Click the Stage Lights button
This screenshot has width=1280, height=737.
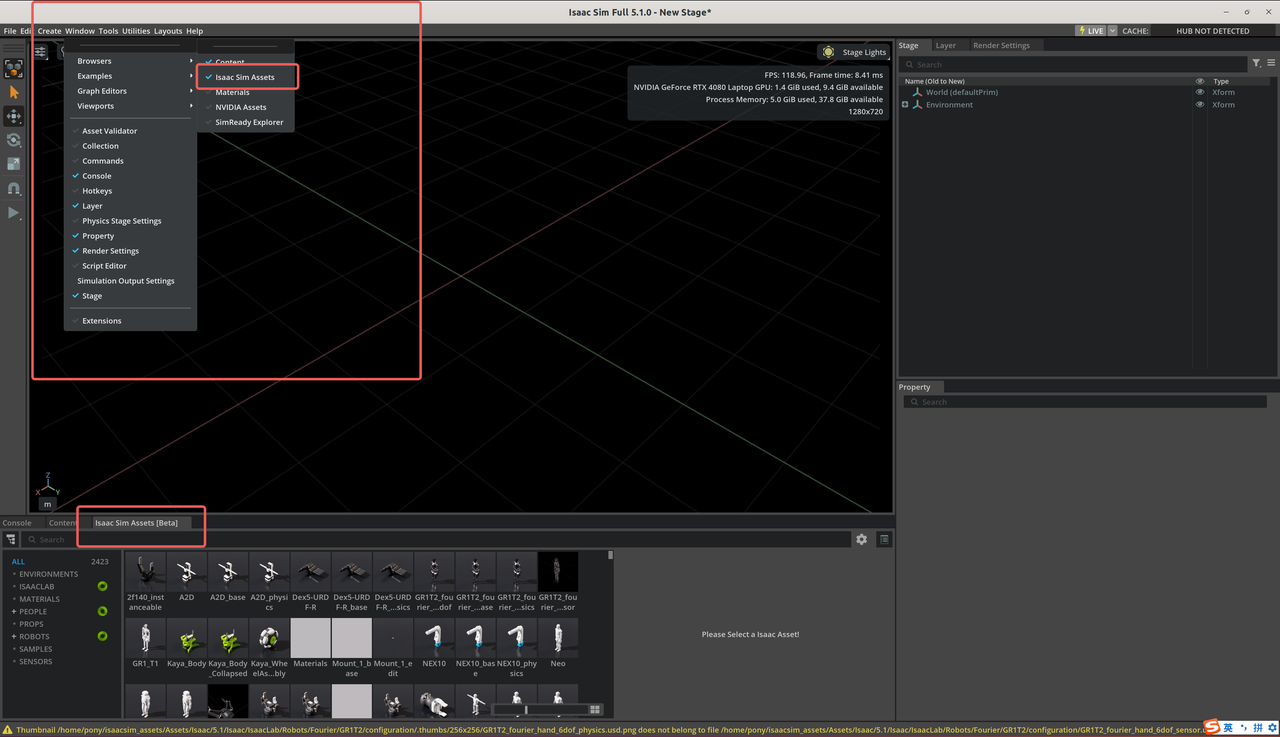point(853,52)
